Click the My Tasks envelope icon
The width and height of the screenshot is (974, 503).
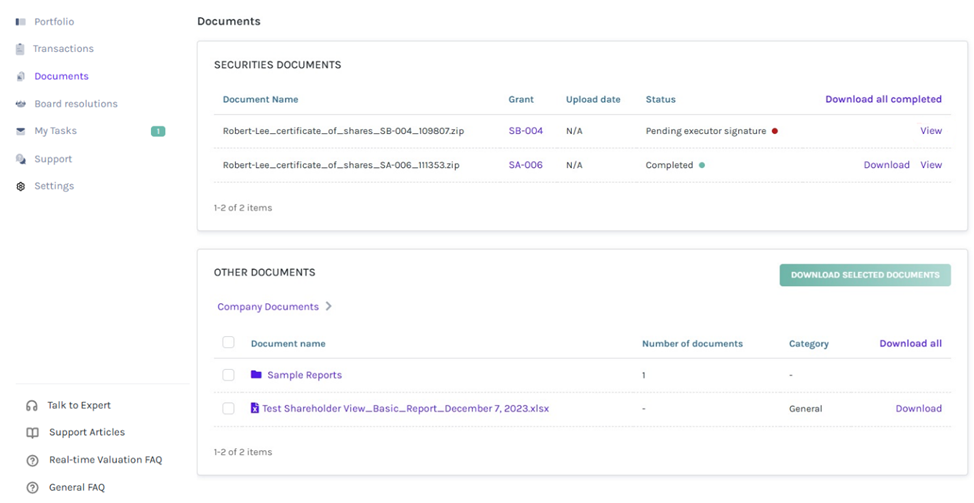click(x=21, y=131)
